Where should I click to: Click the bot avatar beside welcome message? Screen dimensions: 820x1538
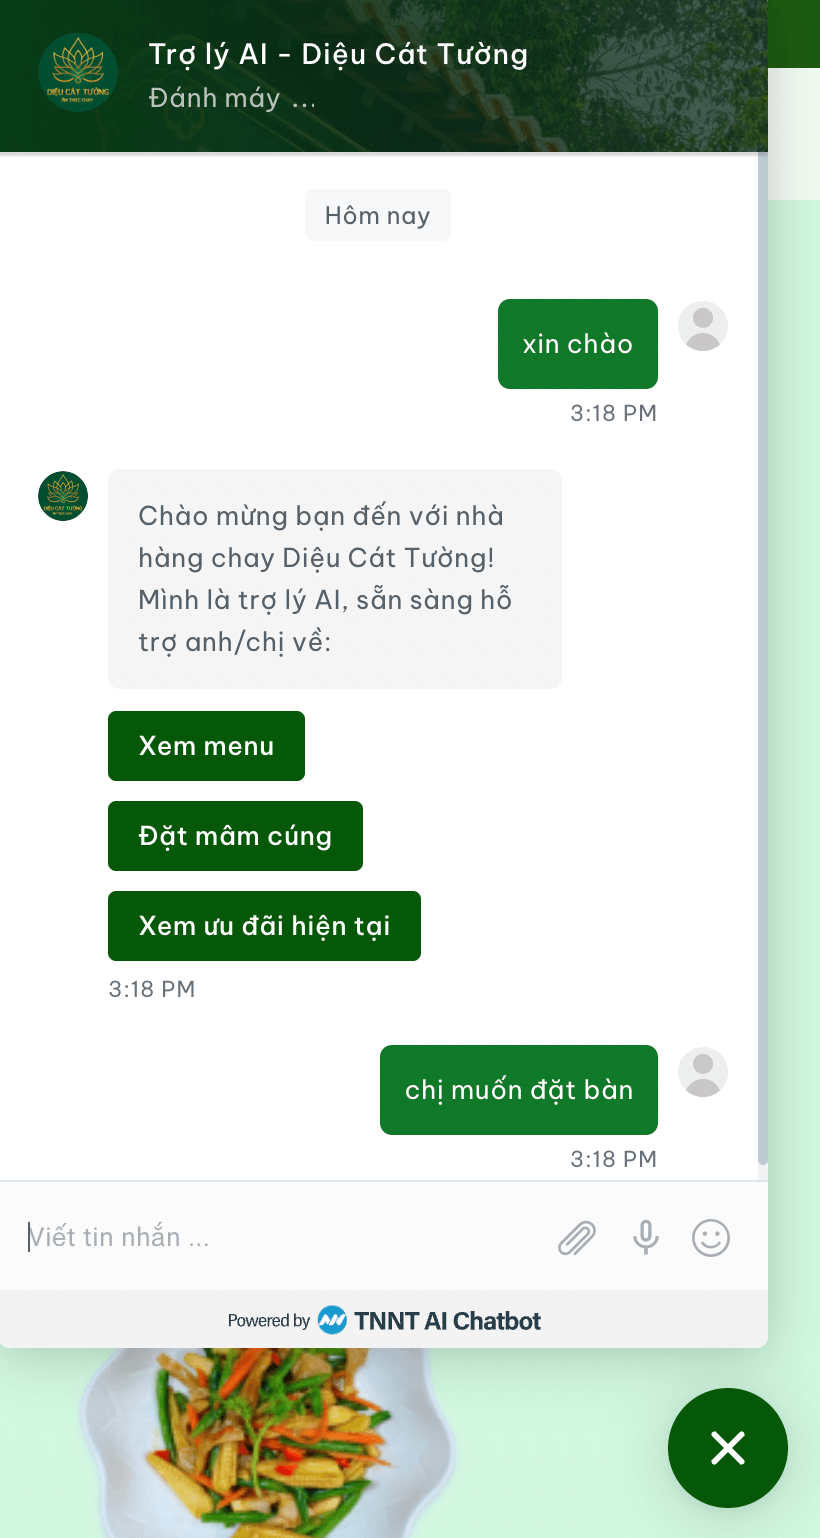(x=63, y=496)
